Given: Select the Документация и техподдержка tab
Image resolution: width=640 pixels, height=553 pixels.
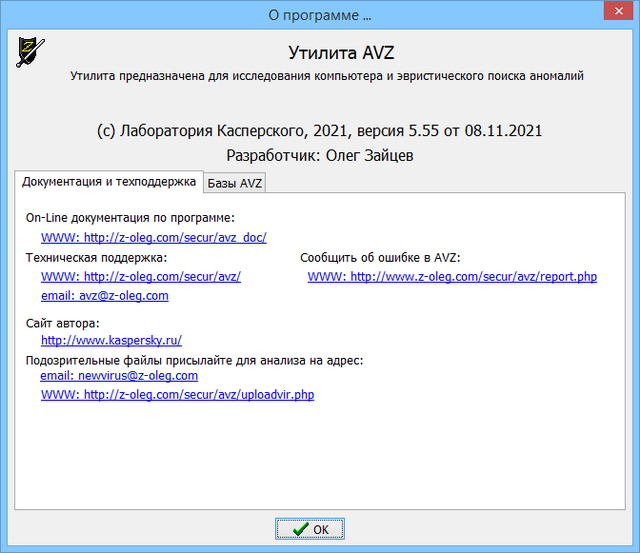Looking at the screenshot, I should [109, 182].
